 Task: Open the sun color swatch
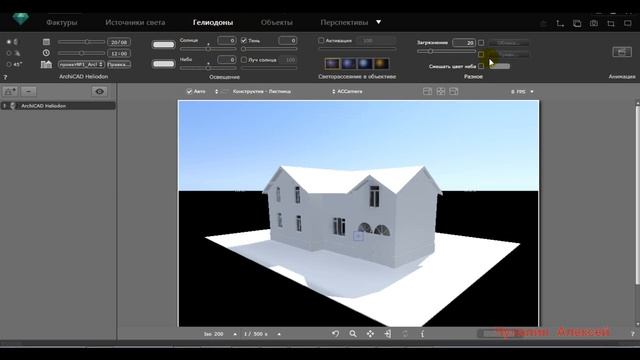tap(163, 44)
